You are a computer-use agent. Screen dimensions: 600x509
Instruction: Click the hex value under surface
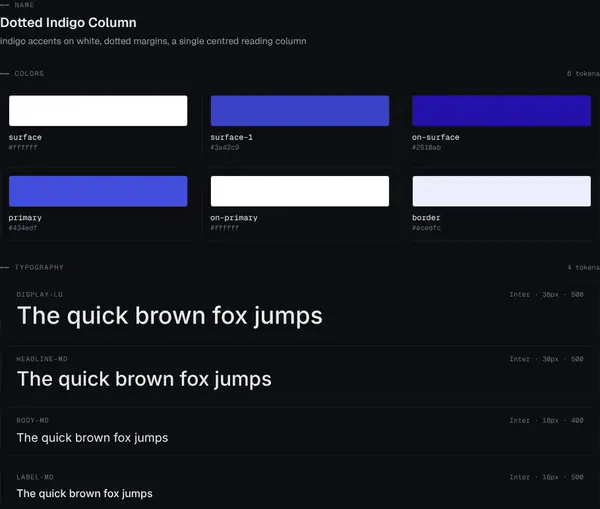[23, 147]
